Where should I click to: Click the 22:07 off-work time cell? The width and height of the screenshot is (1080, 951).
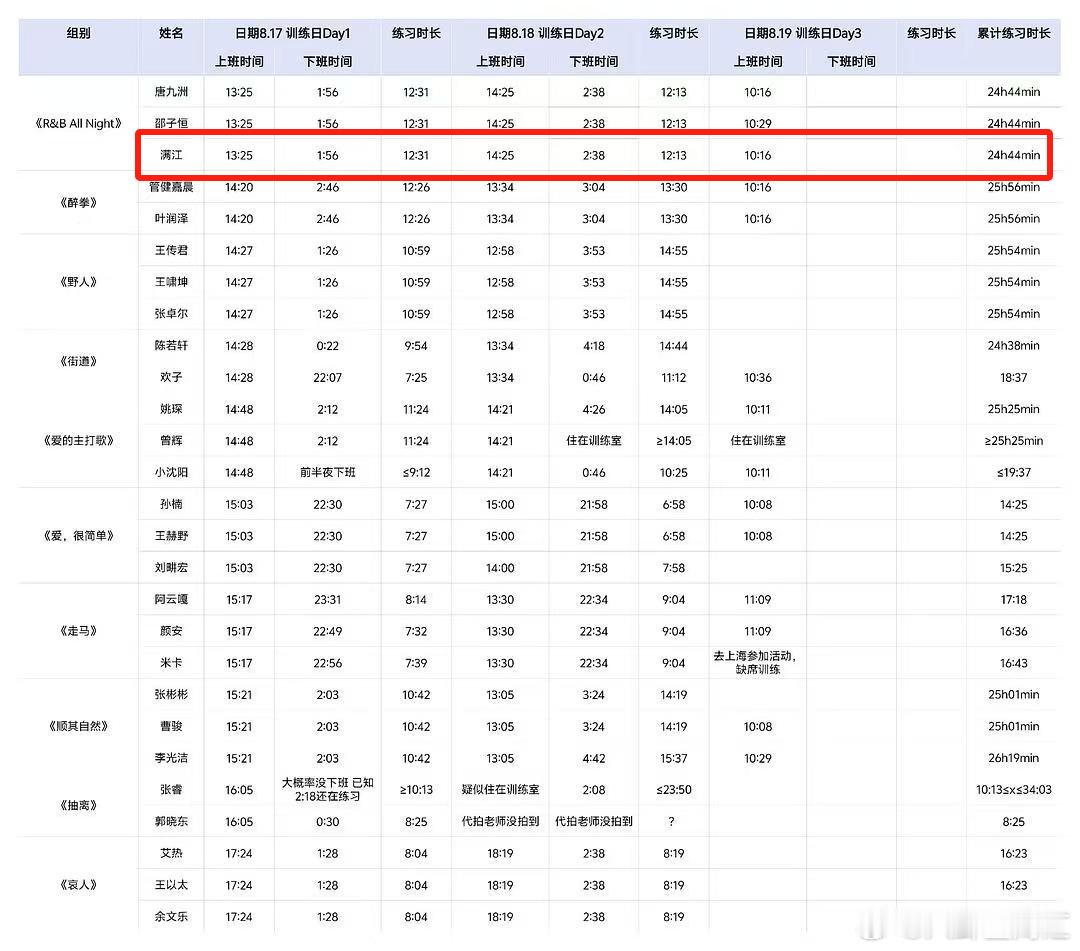327,377
